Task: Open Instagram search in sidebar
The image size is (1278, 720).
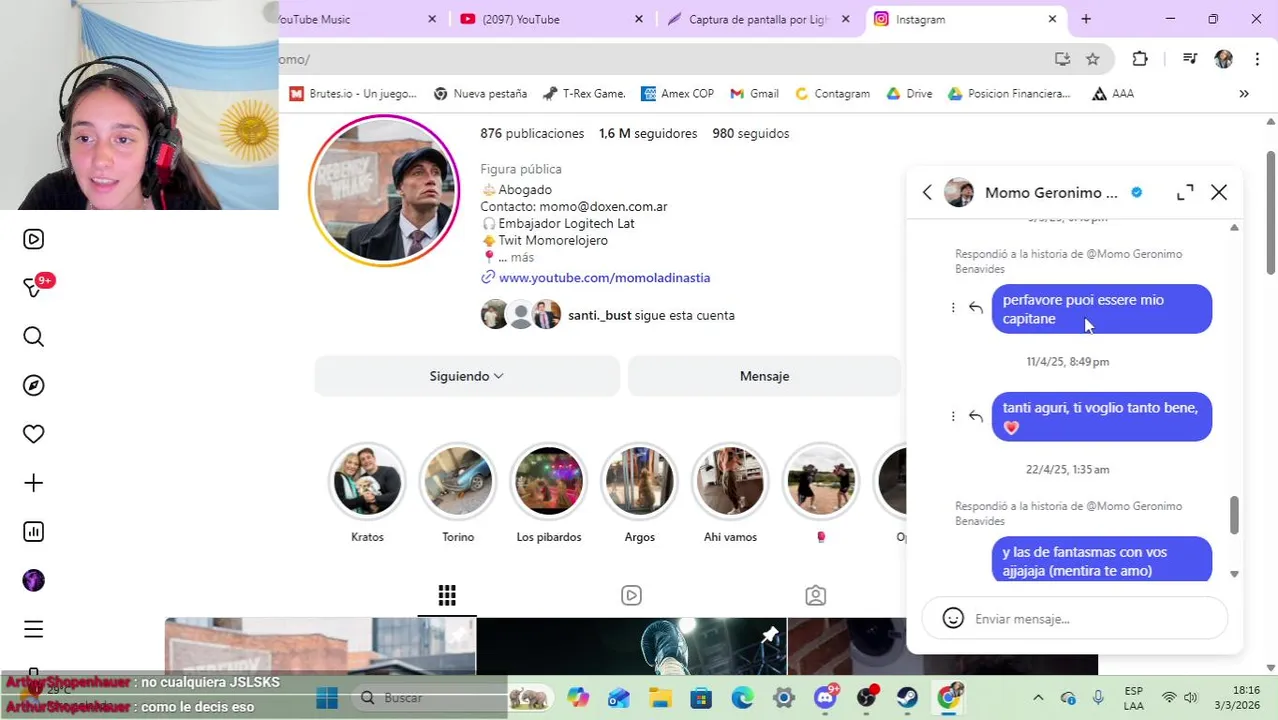Action: 33,337
